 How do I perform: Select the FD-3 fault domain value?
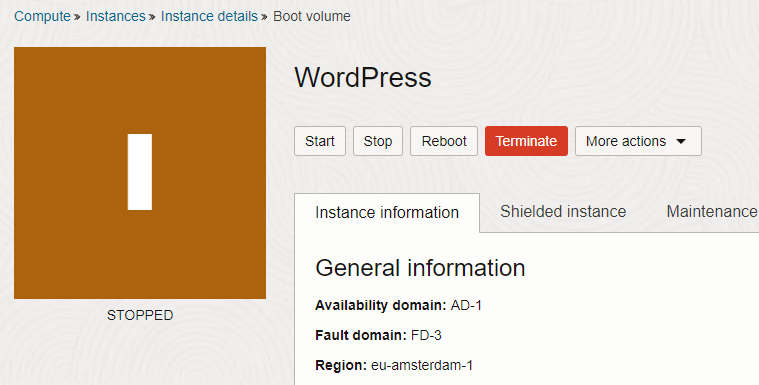tap(426, 335)
